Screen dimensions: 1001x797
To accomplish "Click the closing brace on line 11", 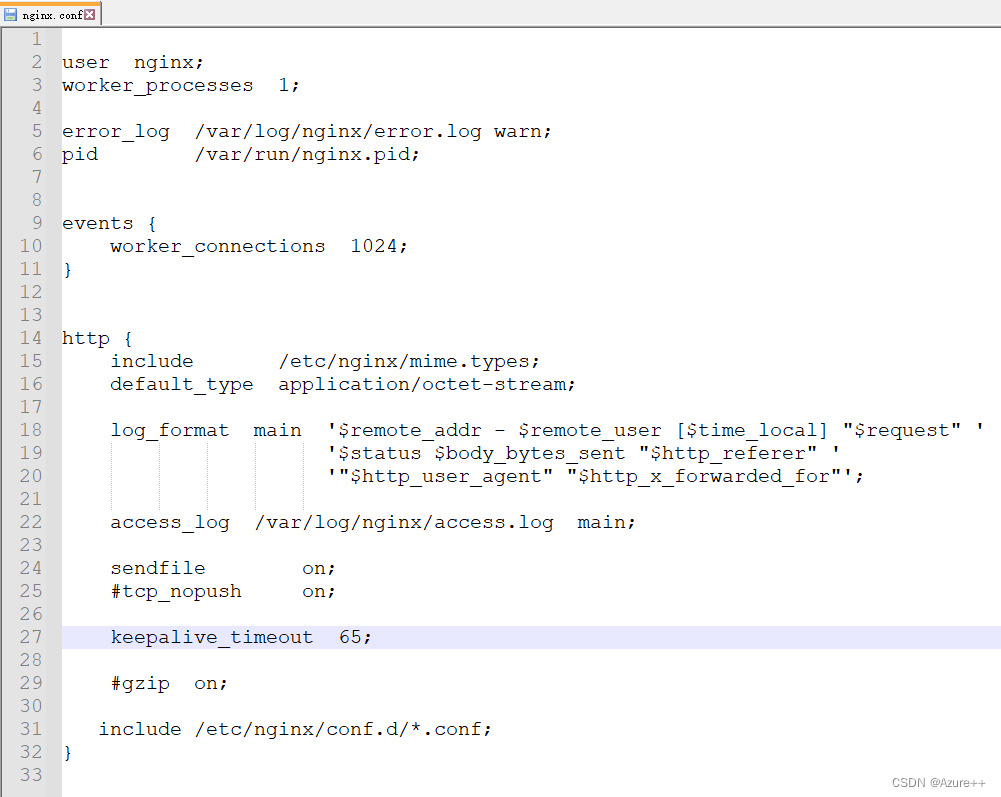I will click(x=67, y=269).
